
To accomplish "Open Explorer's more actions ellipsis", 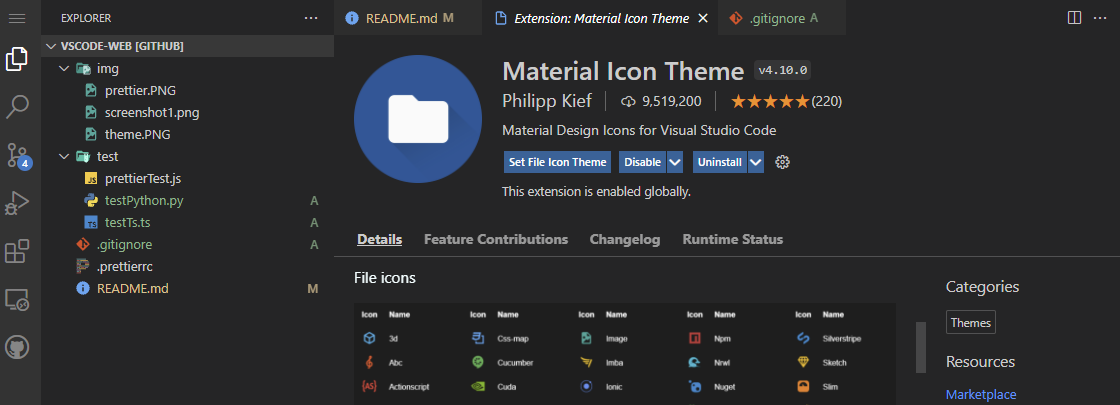I will tap(311, 18).
